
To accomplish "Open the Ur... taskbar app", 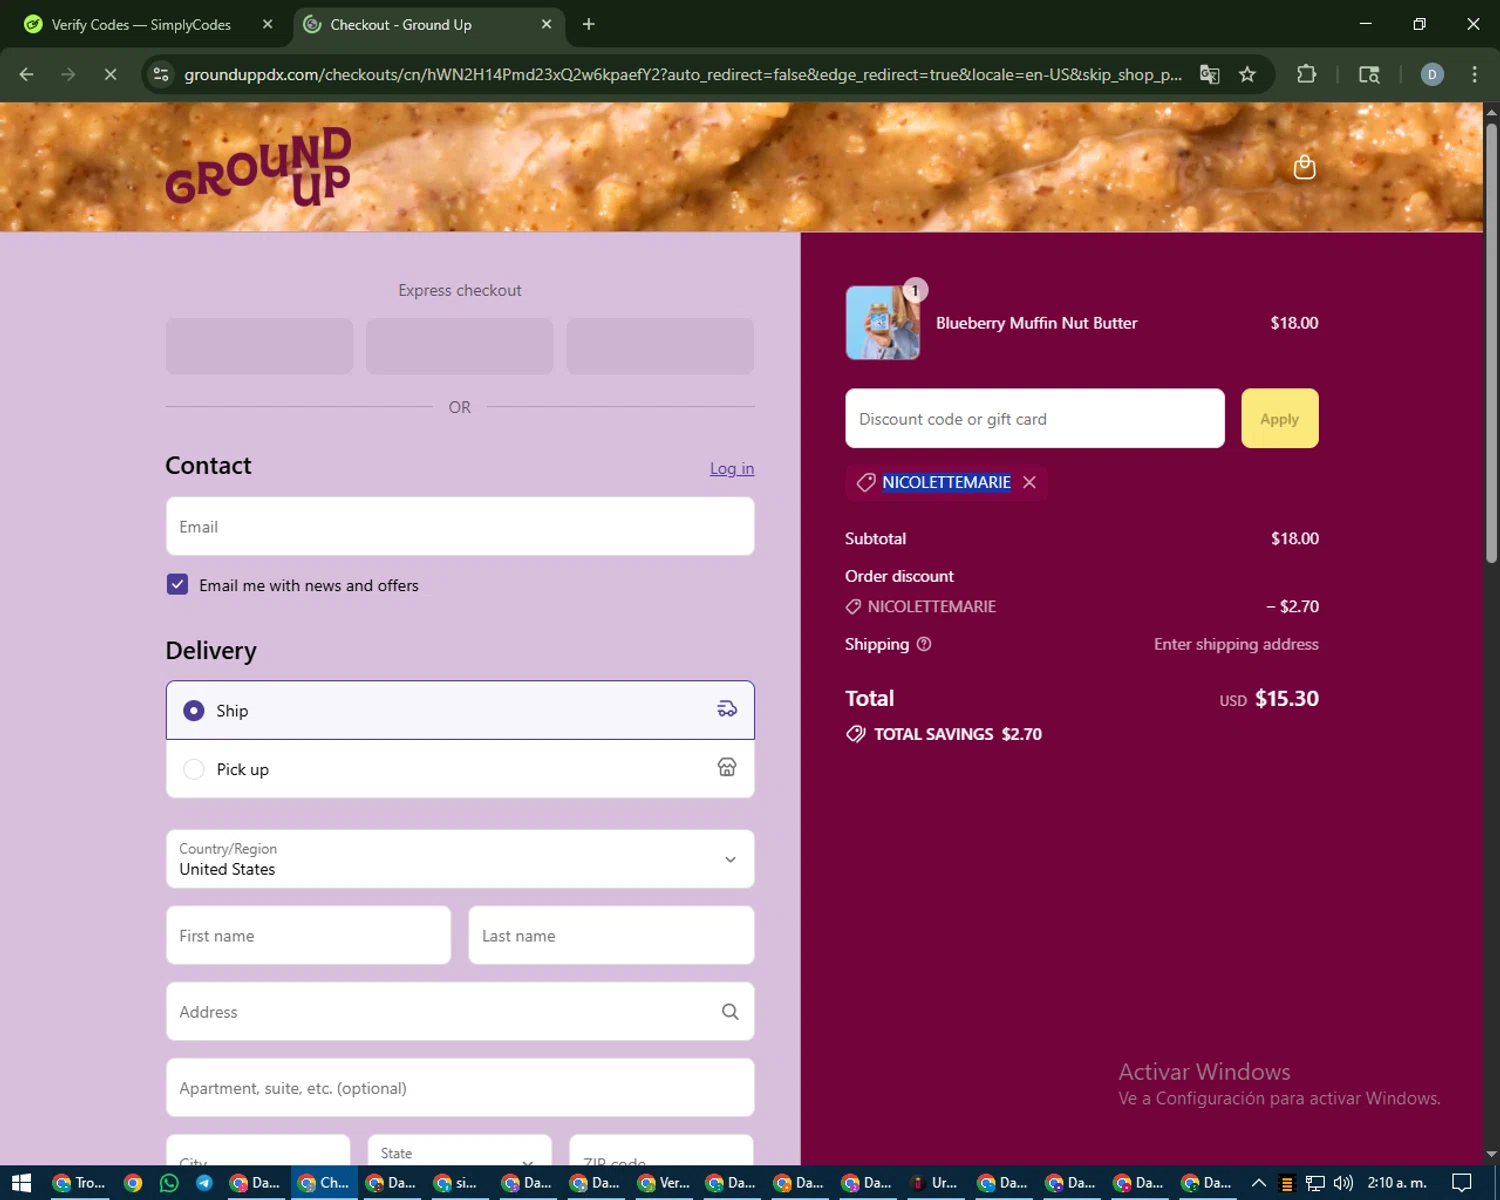I will pos(934,1183).
